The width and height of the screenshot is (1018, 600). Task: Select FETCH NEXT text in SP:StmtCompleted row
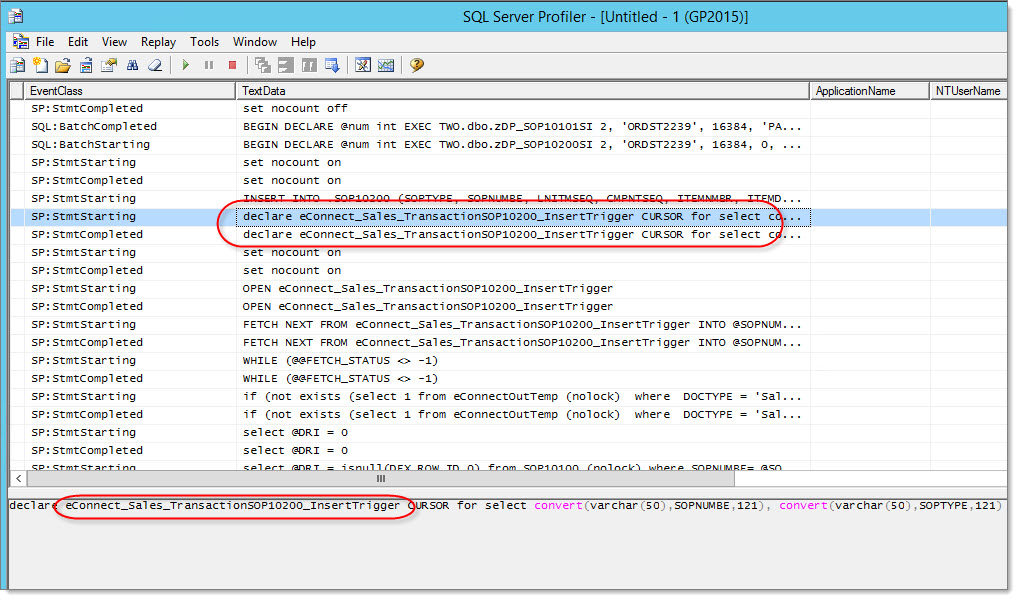[523, 342]
